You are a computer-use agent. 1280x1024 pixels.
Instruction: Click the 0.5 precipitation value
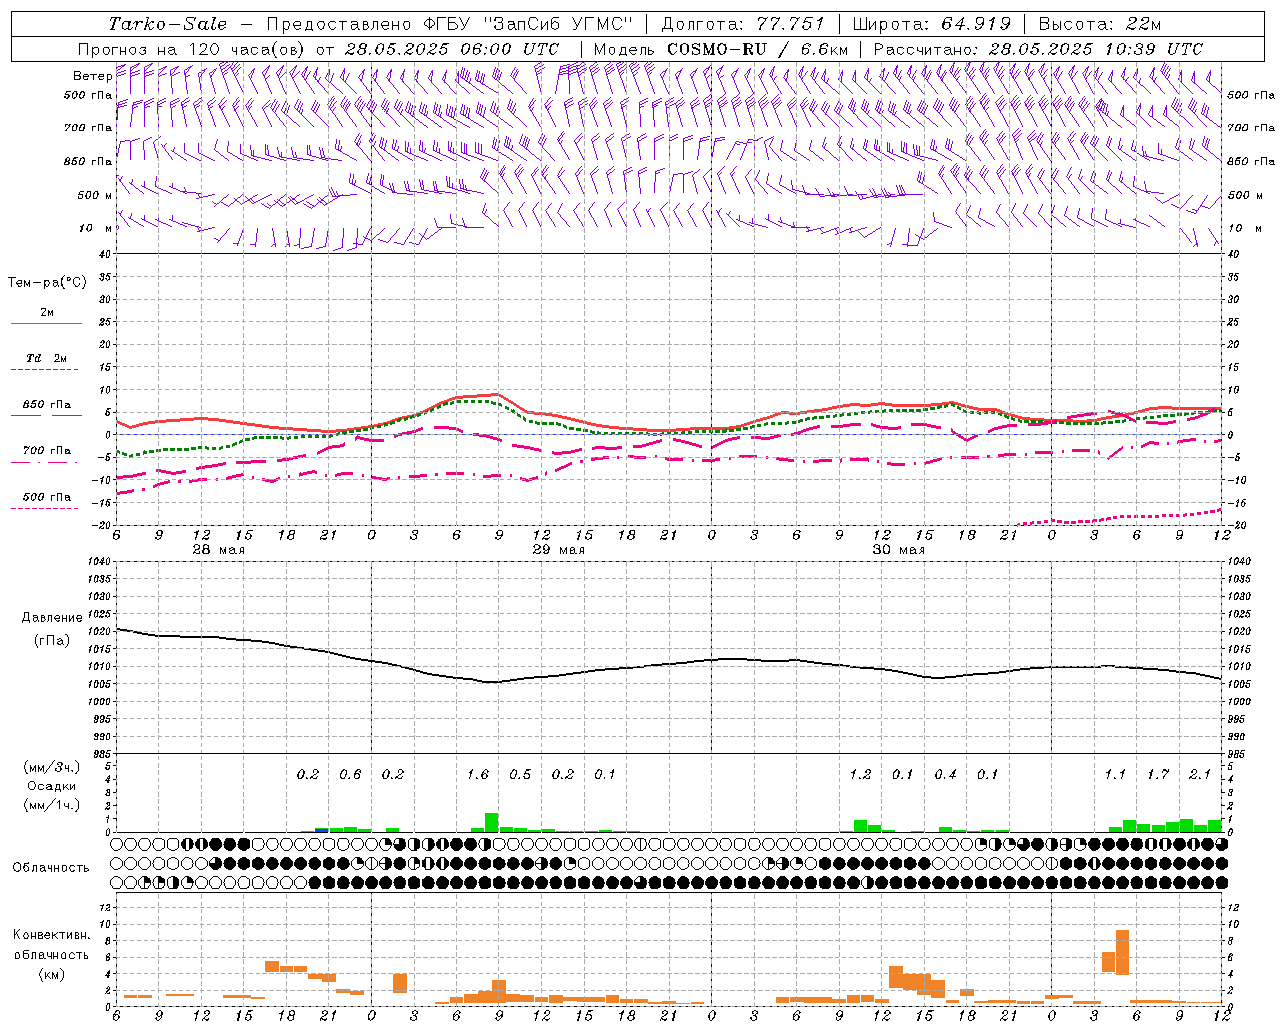pos(520,775)
